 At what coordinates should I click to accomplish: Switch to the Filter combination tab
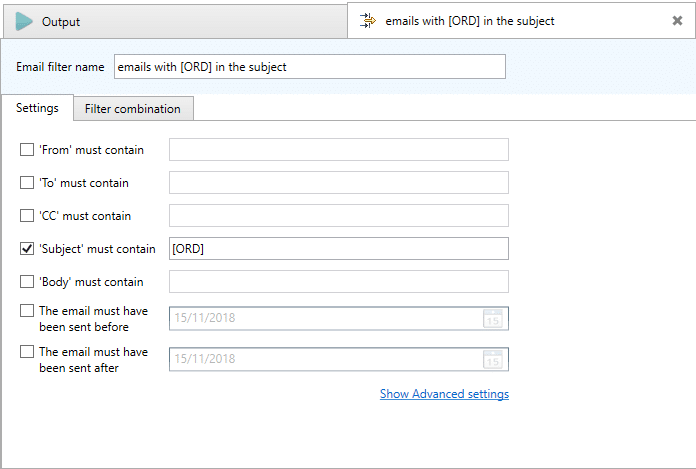(x=133, y=109)
